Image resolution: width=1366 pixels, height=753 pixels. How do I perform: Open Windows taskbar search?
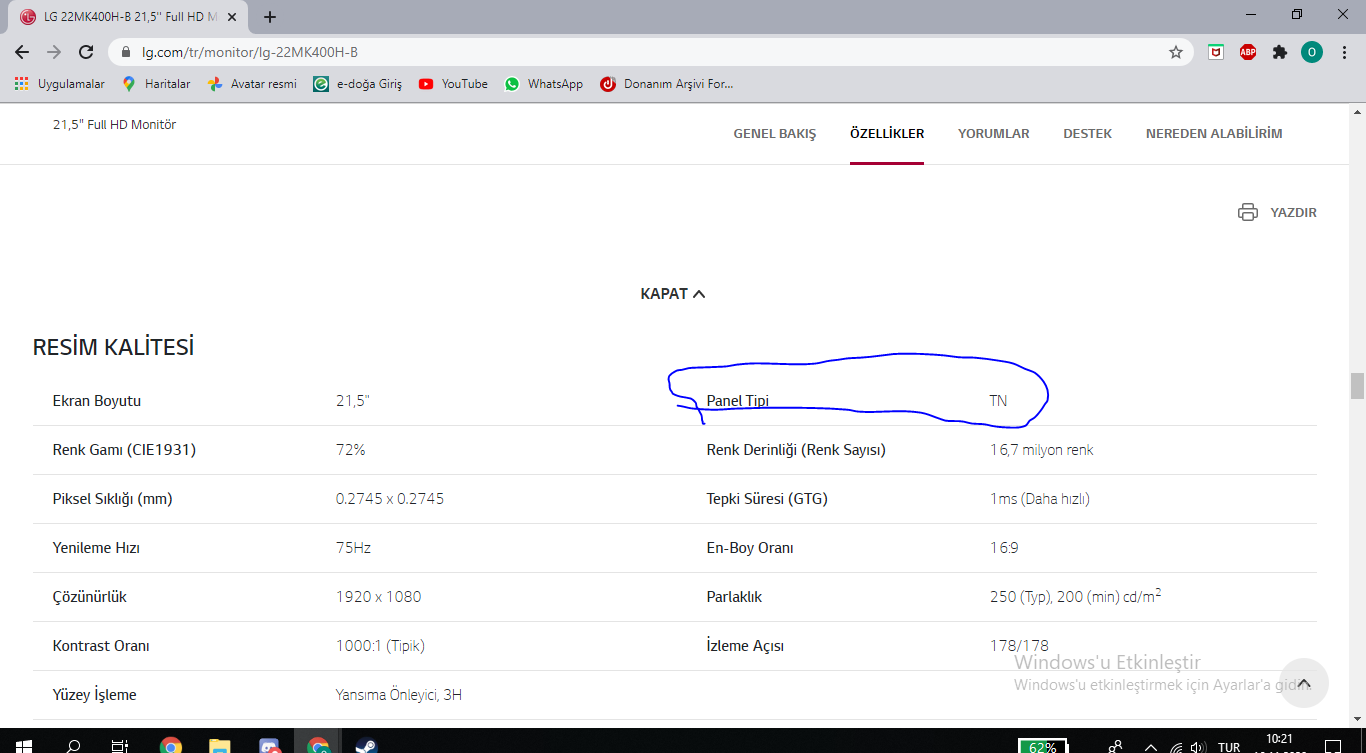tap(72, 746)
